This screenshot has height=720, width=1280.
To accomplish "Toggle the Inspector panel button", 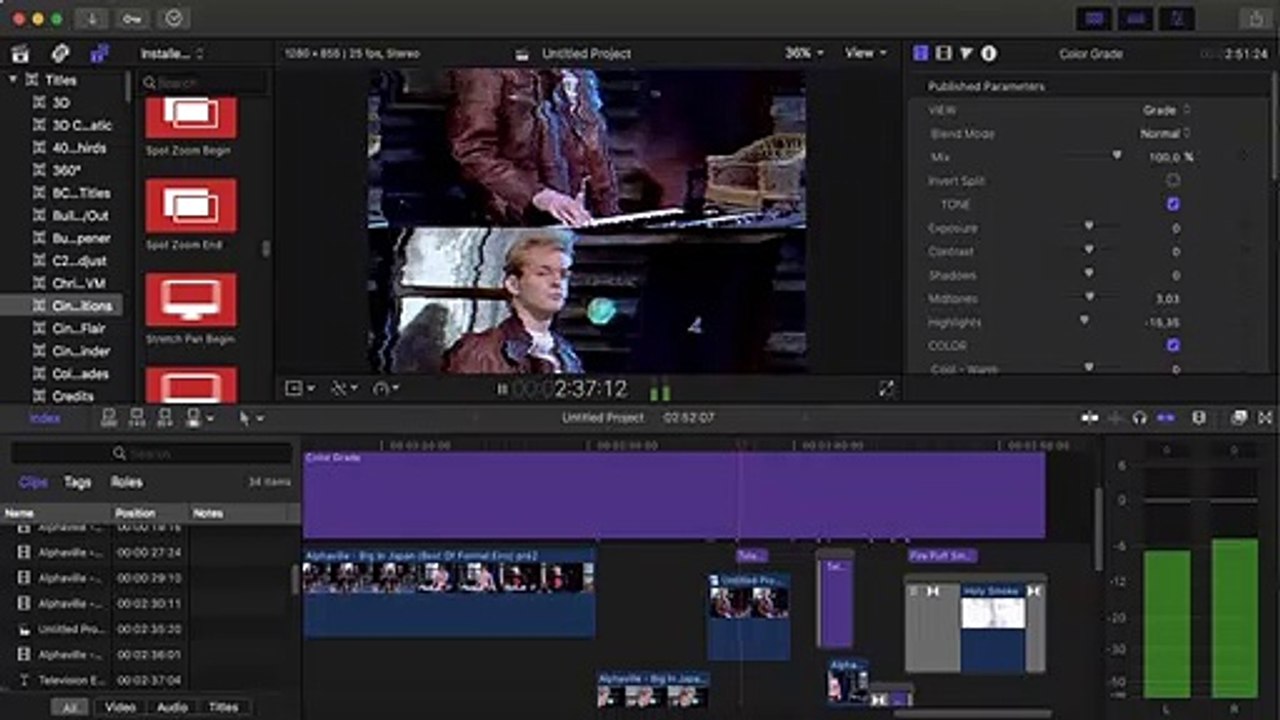I will [1178, 18].
